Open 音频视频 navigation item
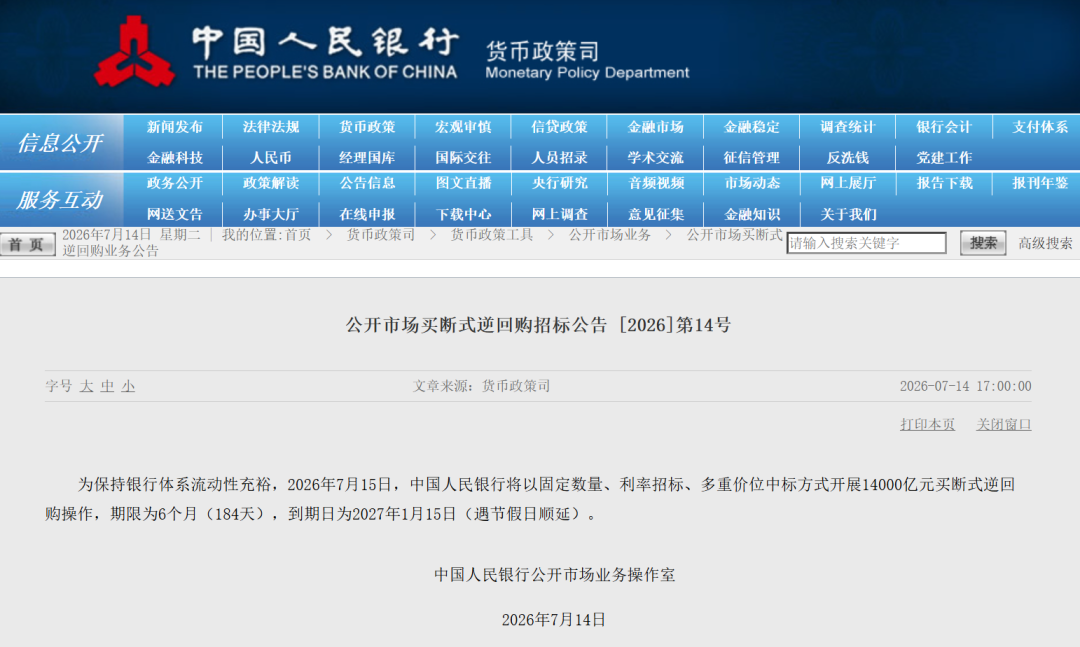 pos(656,183)
